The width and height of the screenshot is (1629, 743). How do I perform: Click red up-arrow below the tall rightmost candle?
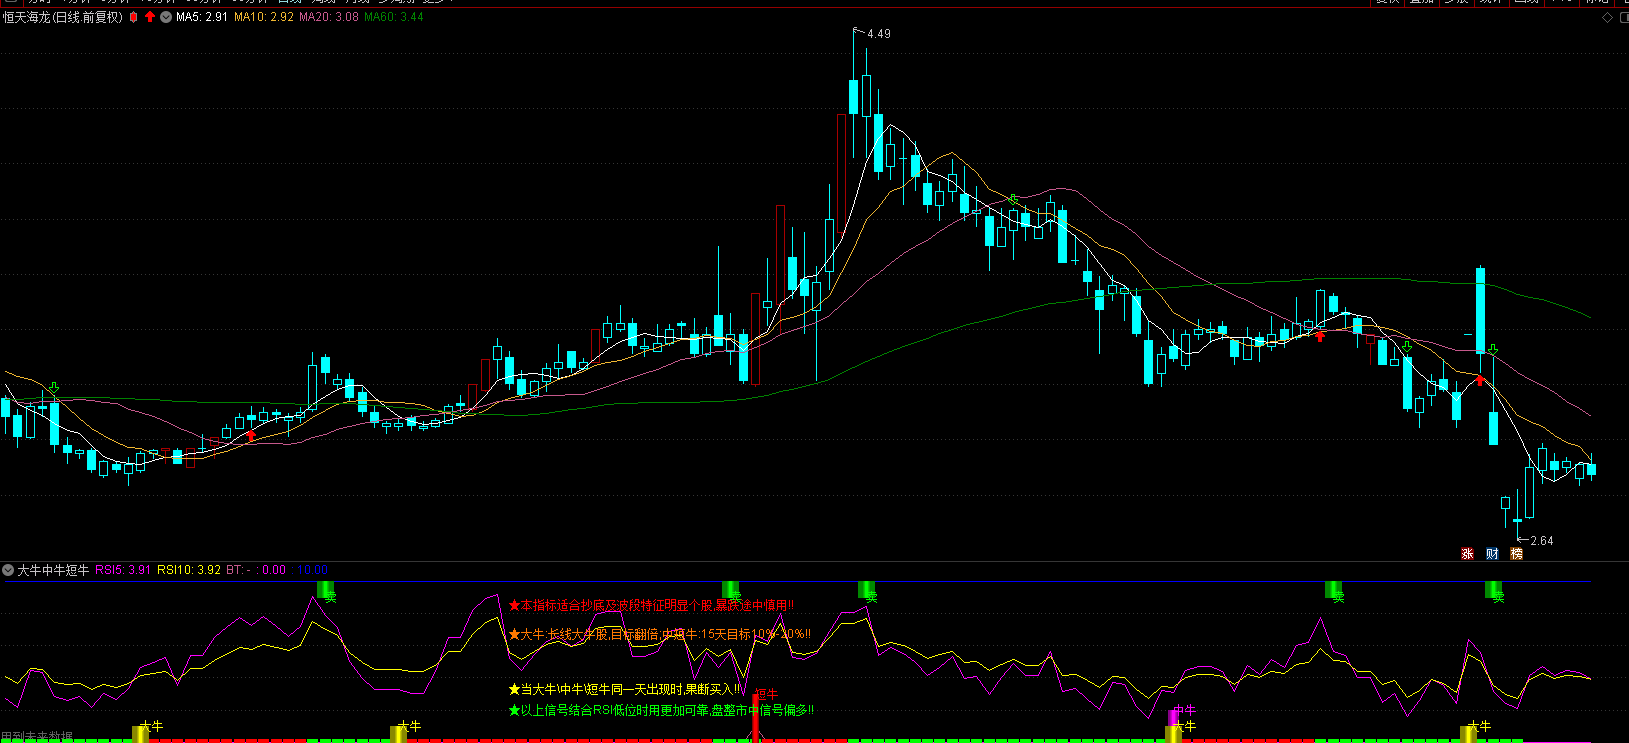[x=1481, y=379]
